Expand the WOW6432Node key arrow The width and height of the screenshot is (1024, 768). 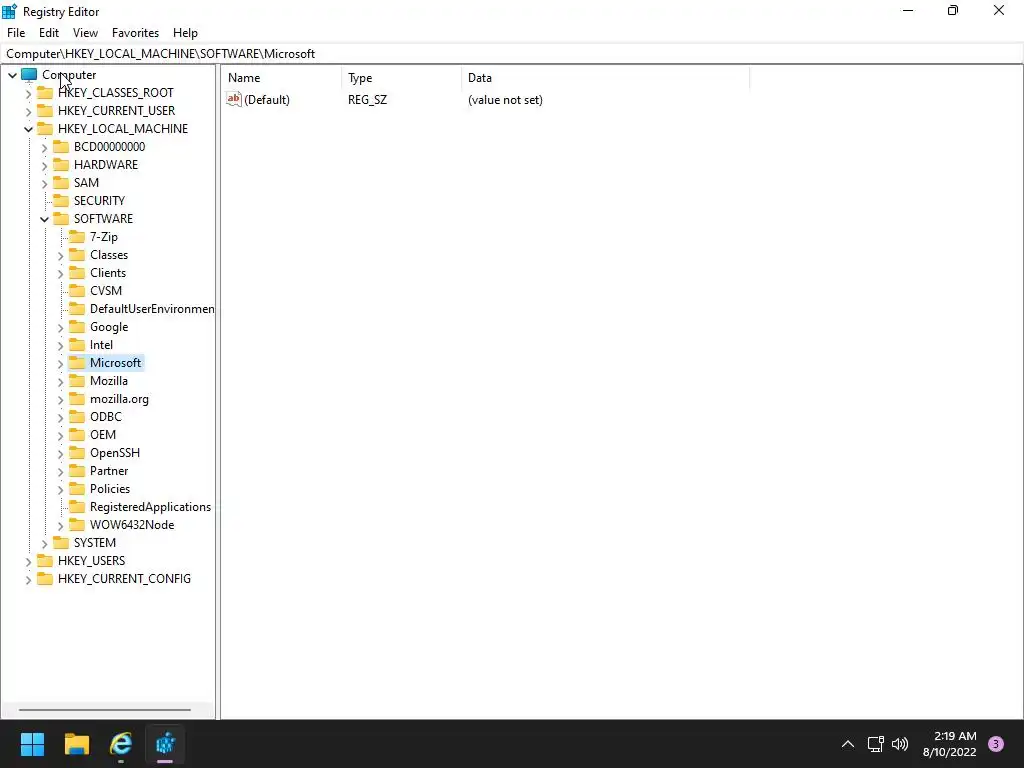[60, 526]
